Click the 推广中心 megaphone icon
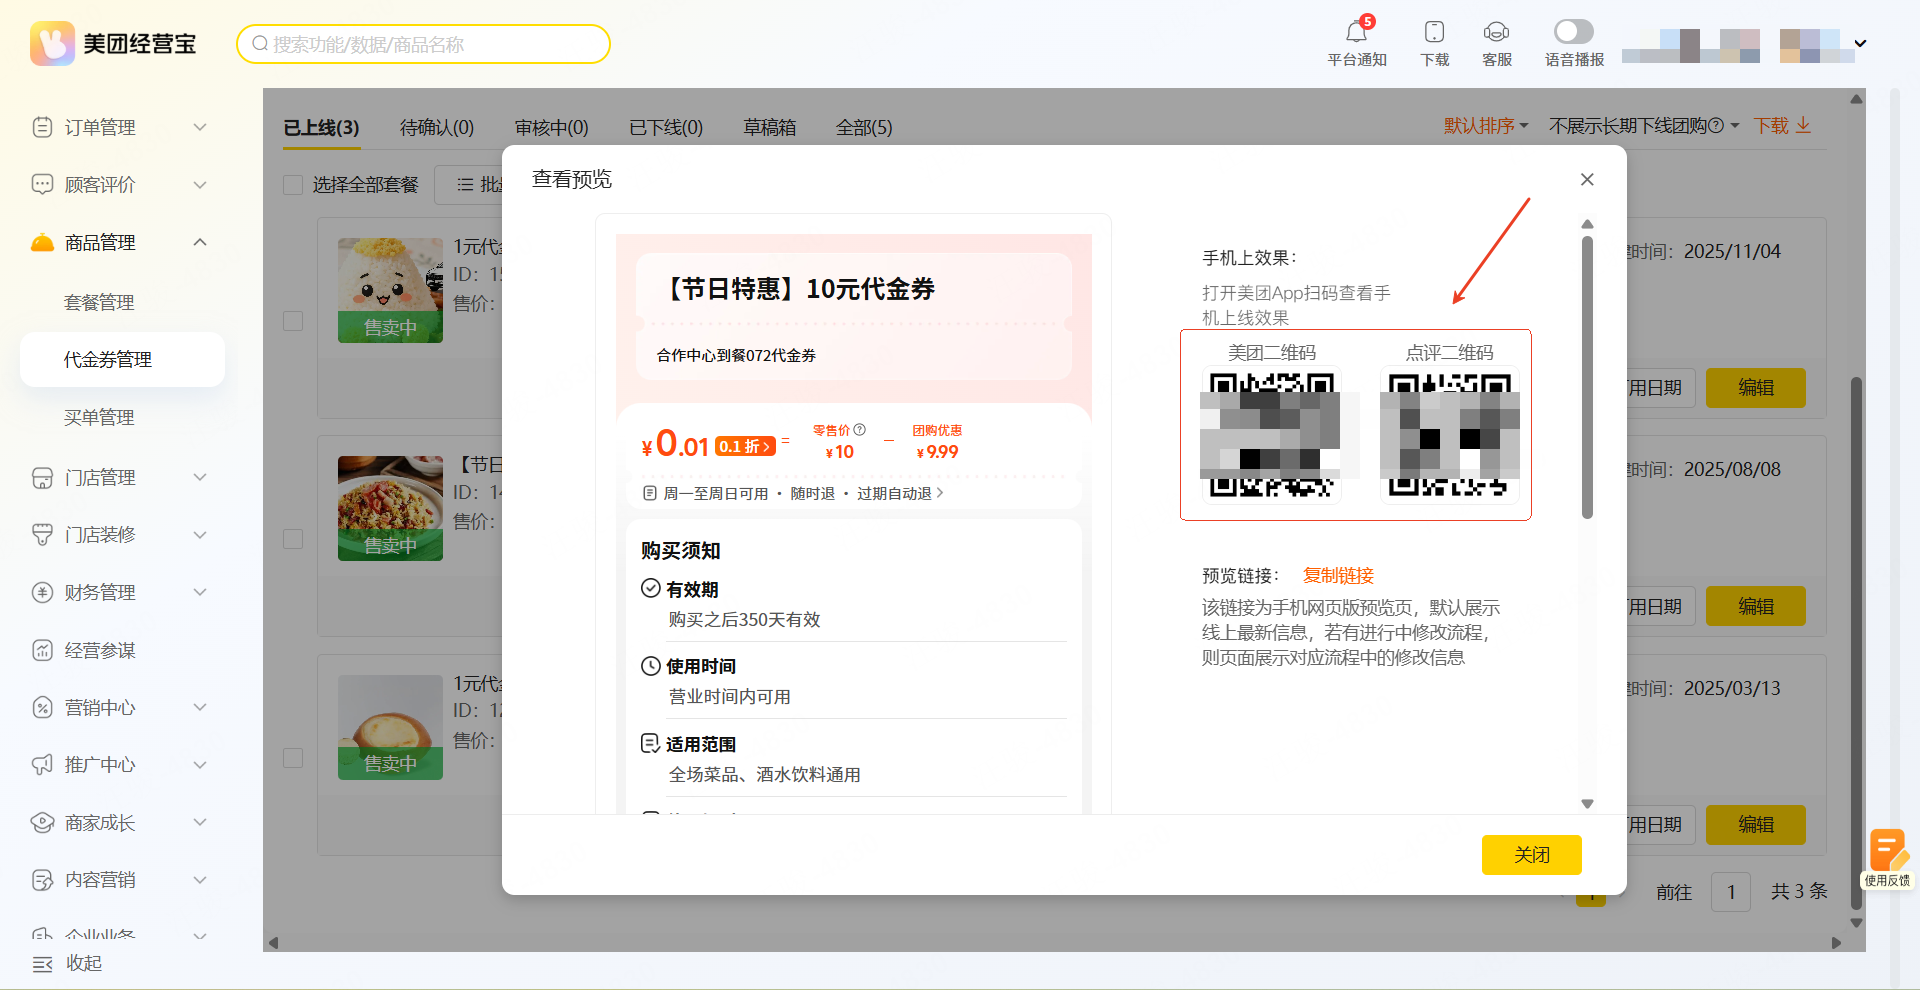This screenshot has height=990, width=1920. [42, 765]
